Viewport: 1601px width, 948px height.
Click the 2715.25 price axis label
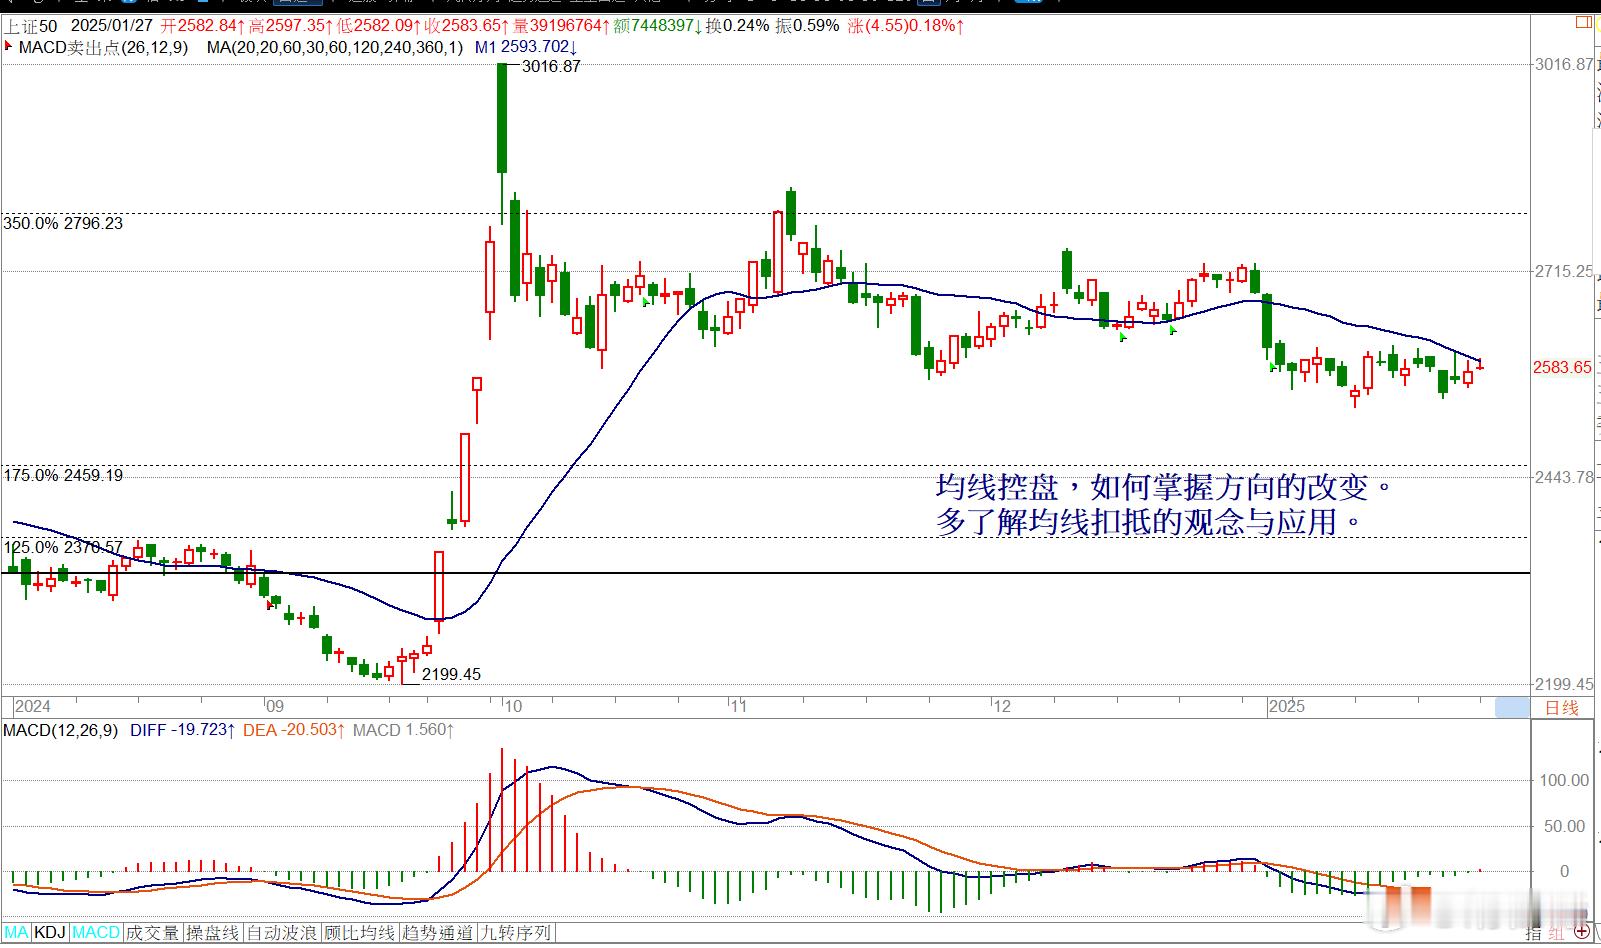point(1564,271)
